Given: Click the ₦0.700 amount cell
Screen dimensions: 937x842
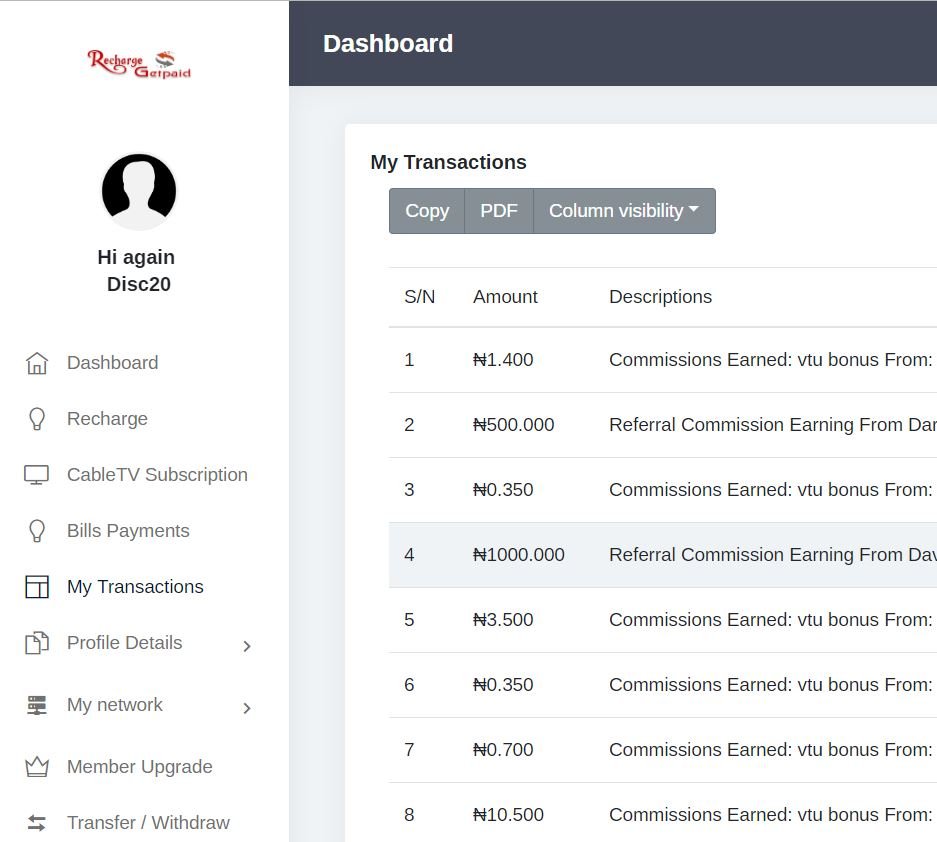Looking at the screenshot, I should point(503,750).
